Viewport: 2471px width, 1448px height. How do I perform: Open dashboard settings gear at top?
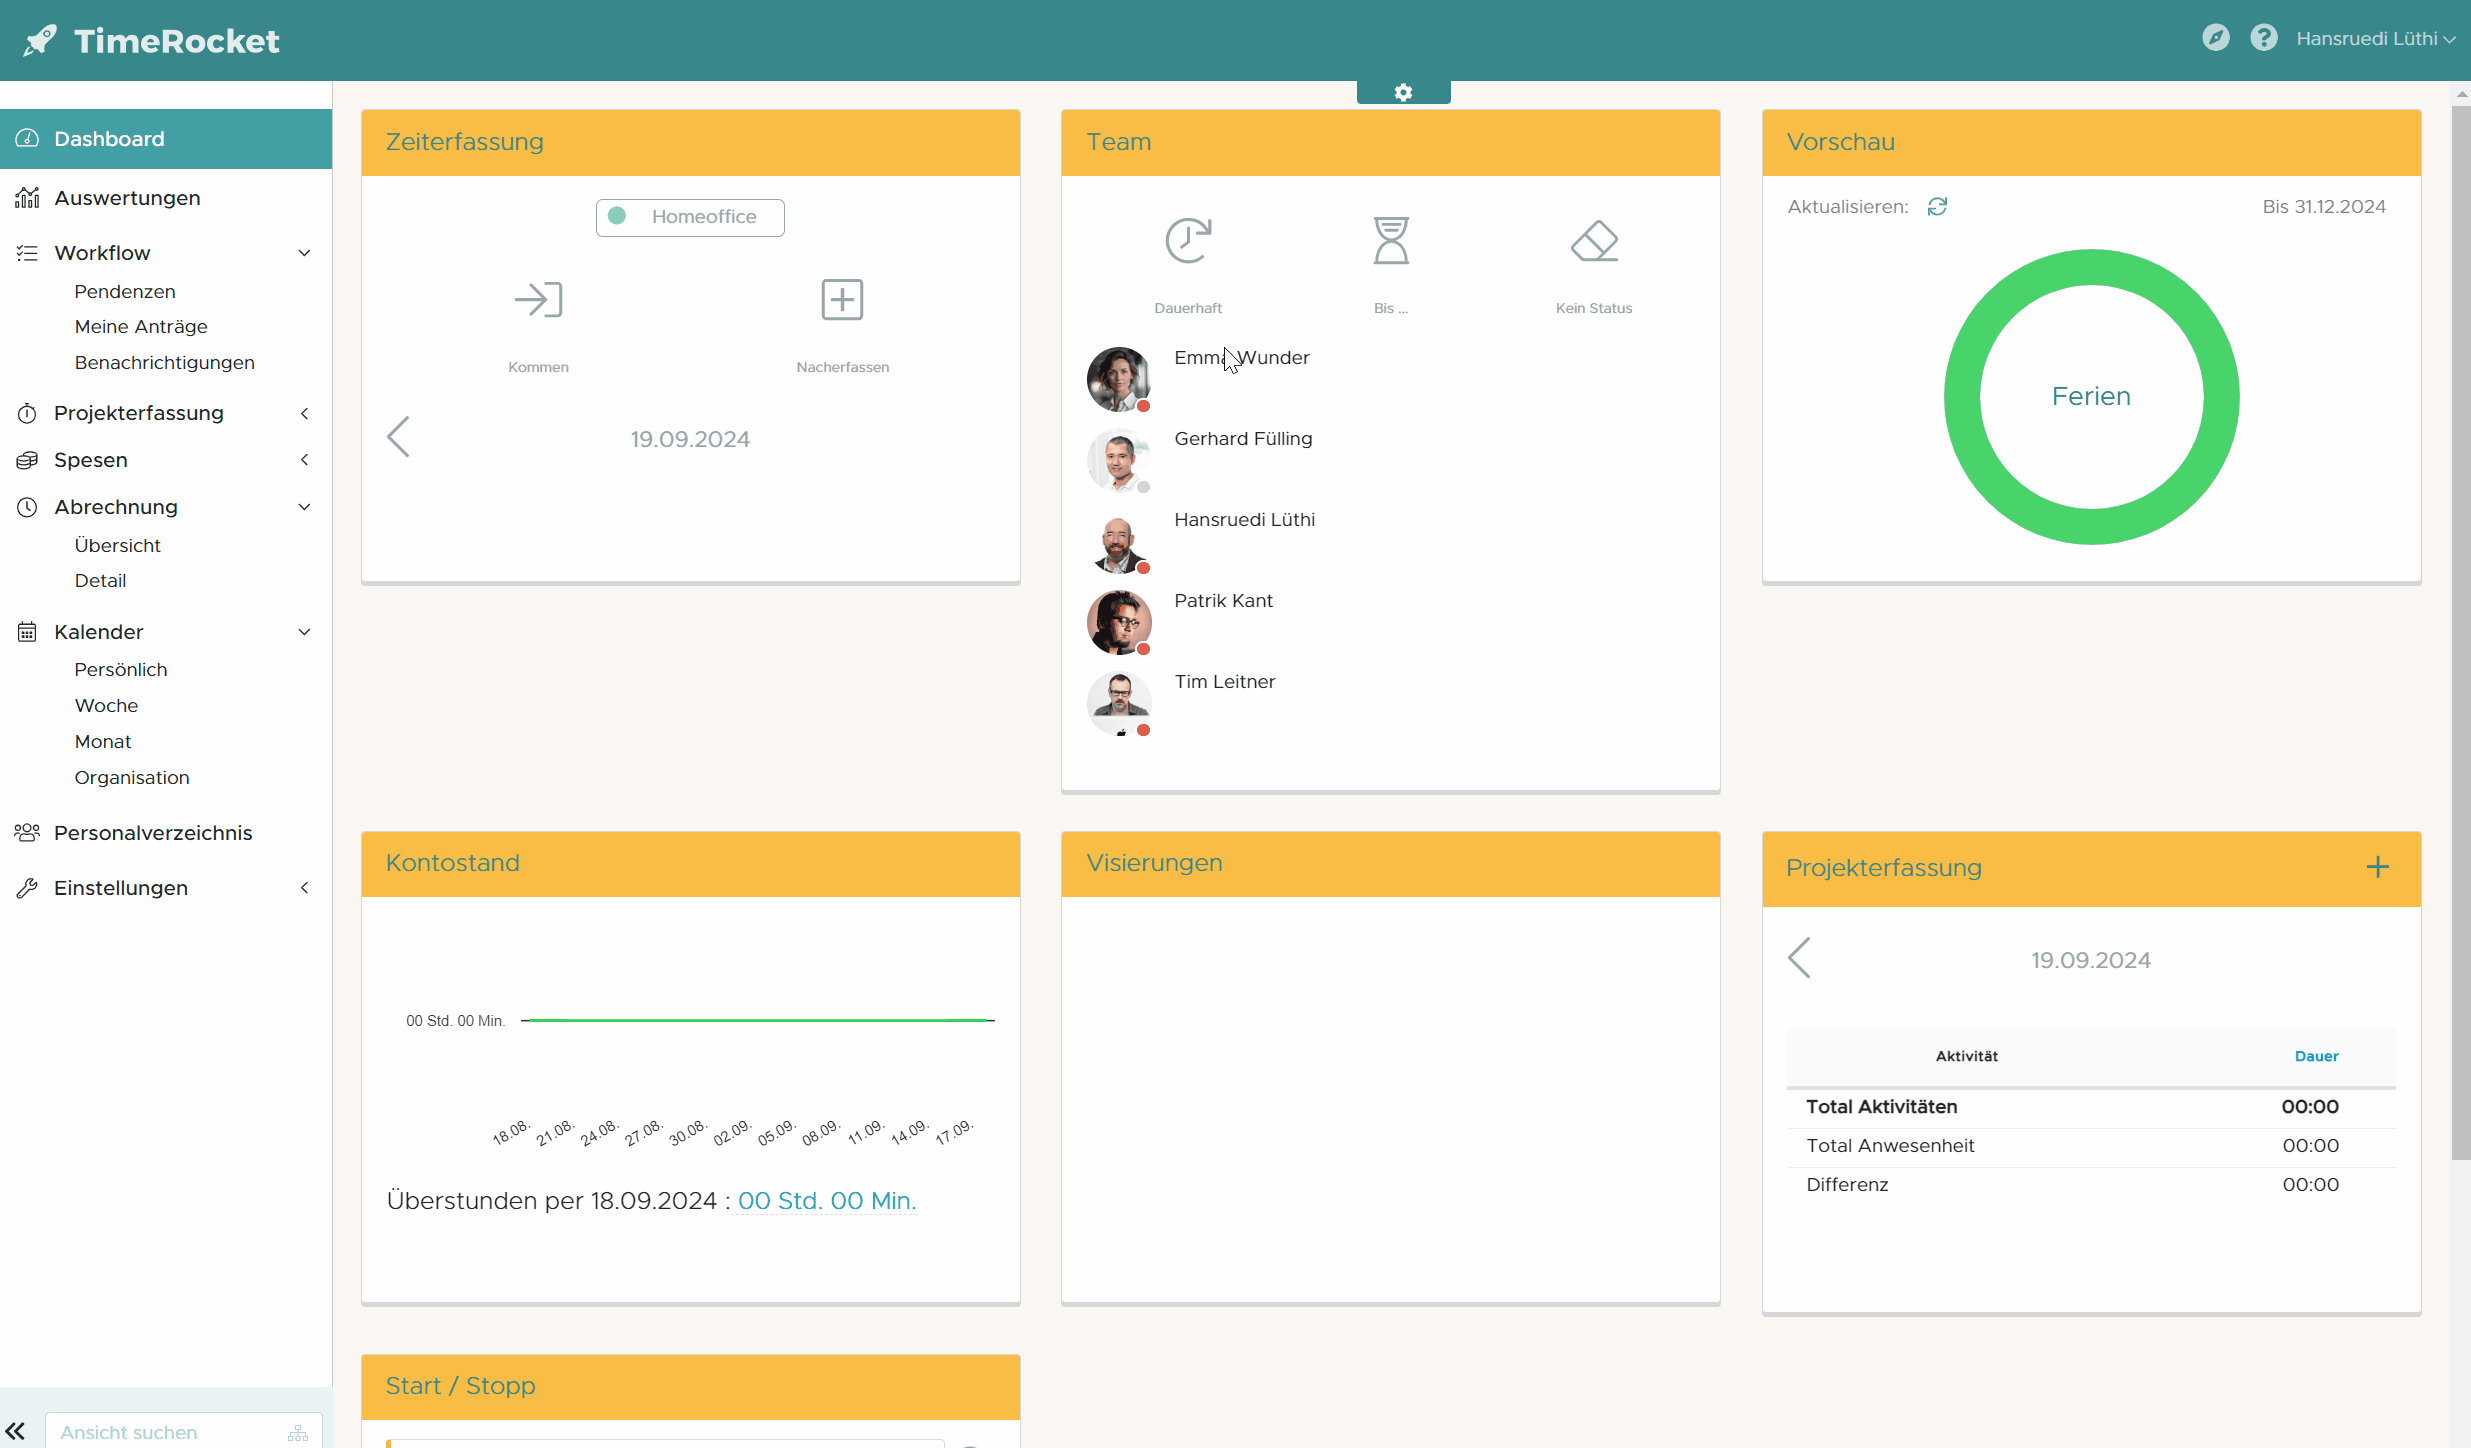1403,93
